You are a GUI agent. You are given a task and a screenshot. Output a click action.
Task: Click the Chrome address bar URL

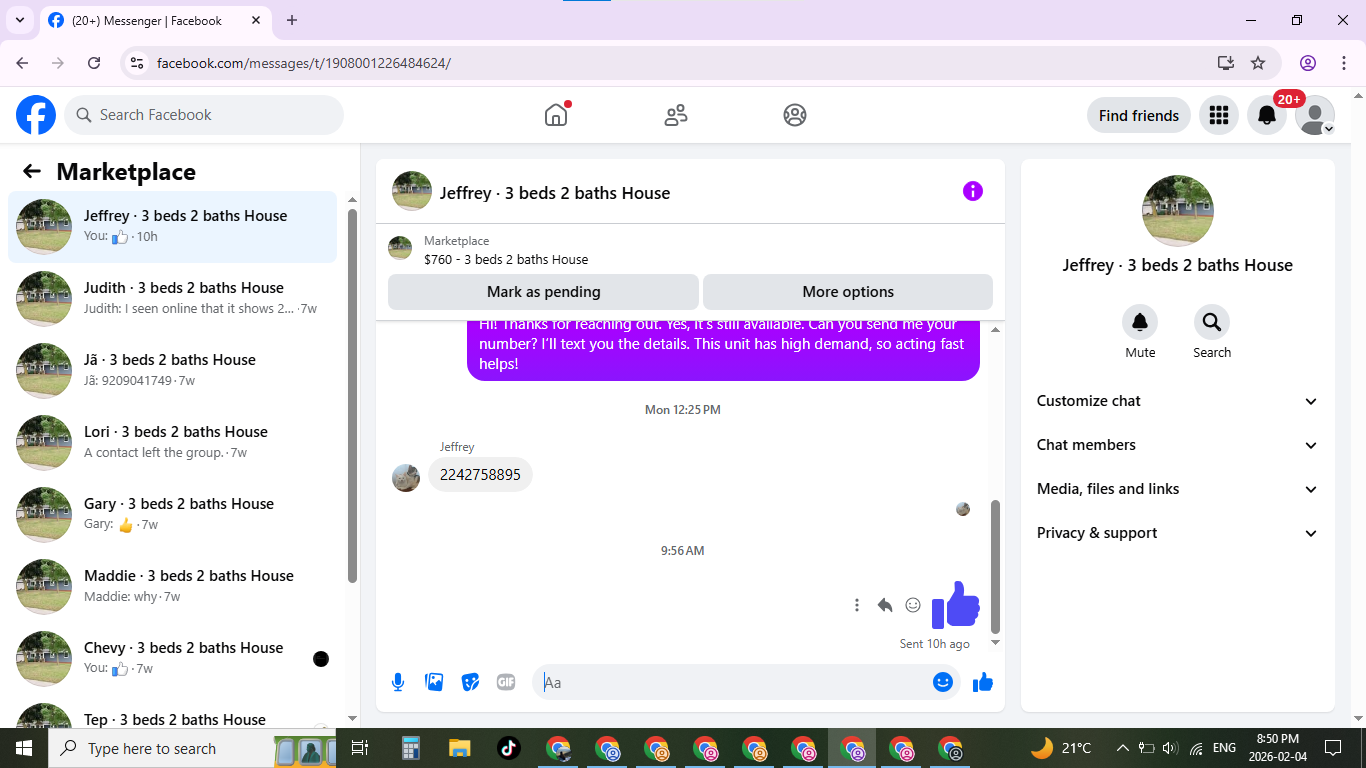pyautogui.click(x=304, y=63)
